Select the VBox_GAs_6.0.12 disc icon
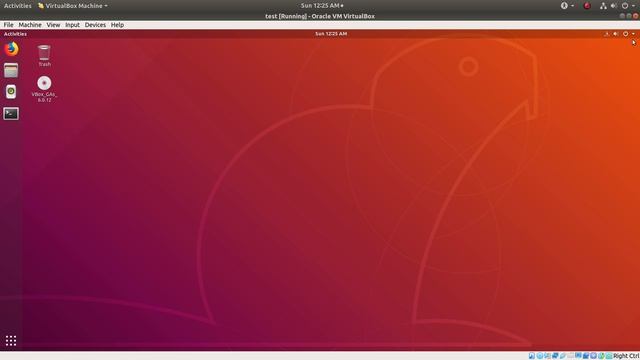 point(44,89)
